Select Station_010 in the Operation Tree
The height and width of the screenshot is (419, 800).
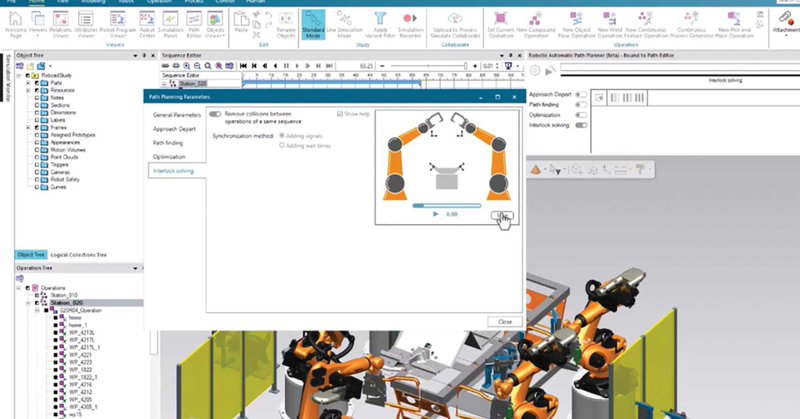64,295
